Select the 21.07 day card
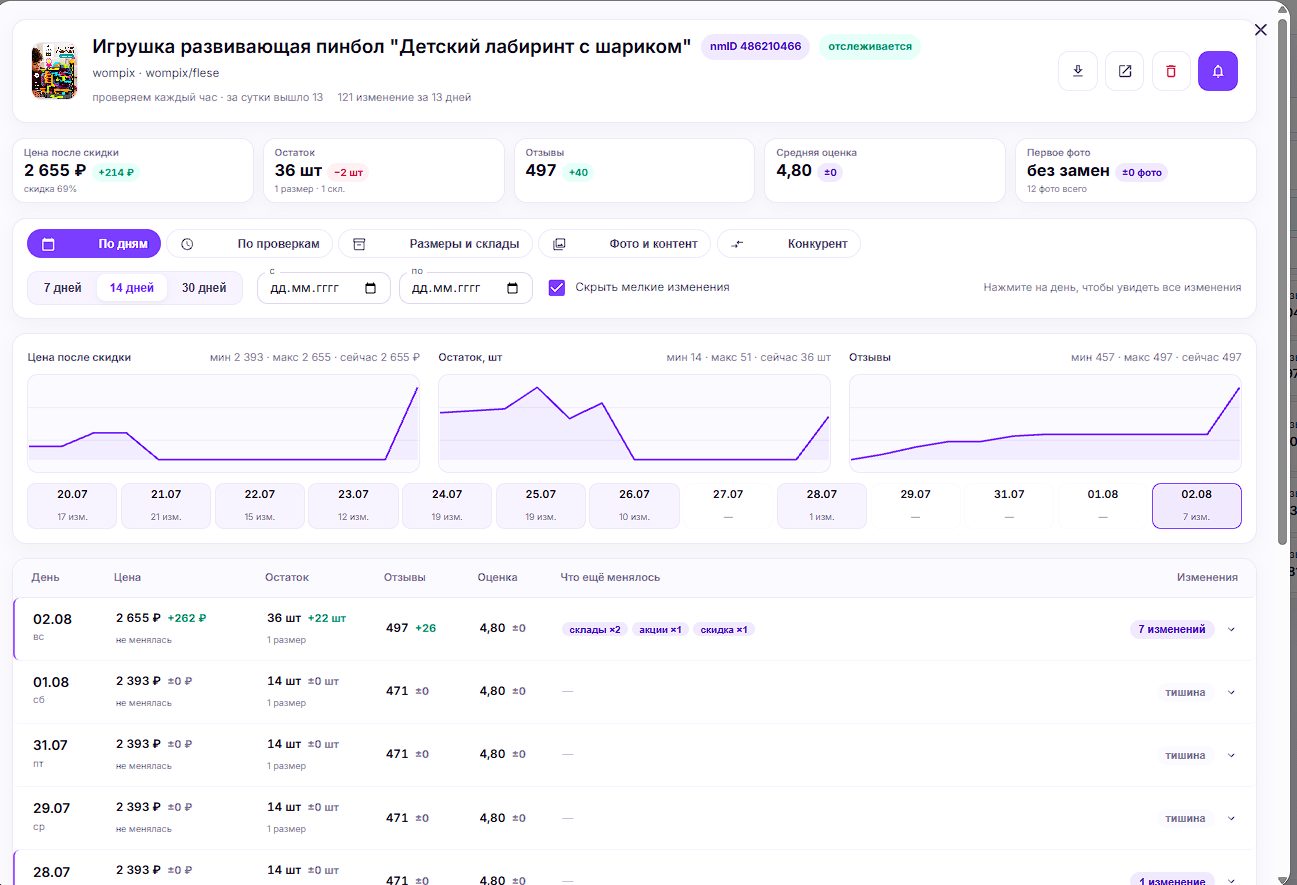 (166, 505)
